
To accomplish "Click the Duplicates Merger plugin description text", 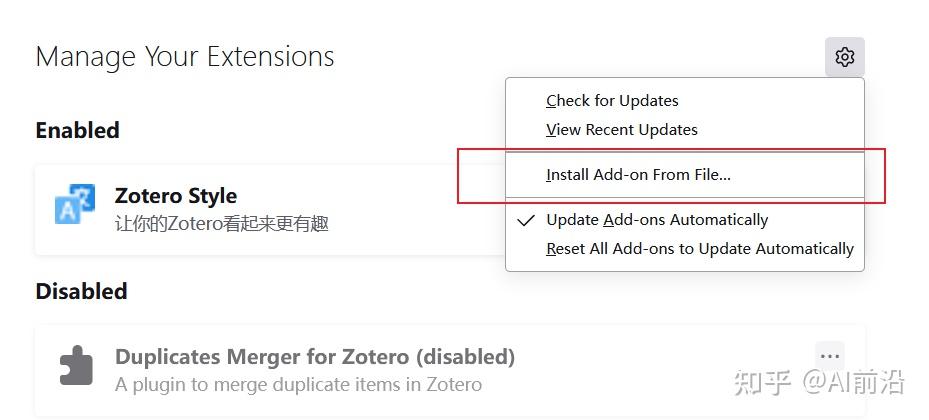I will coord(298,384).
